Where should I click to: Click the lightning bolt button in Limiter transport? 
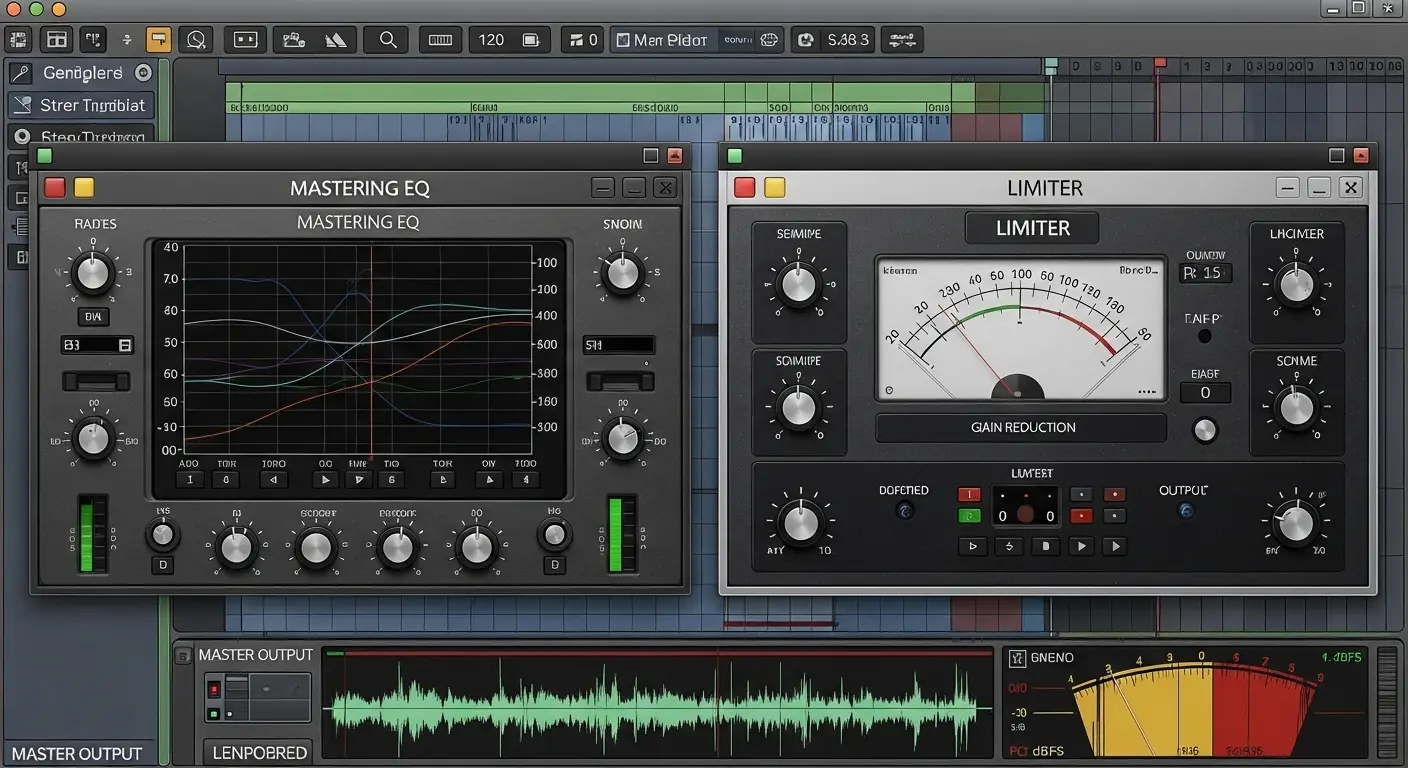(1008, 546)
